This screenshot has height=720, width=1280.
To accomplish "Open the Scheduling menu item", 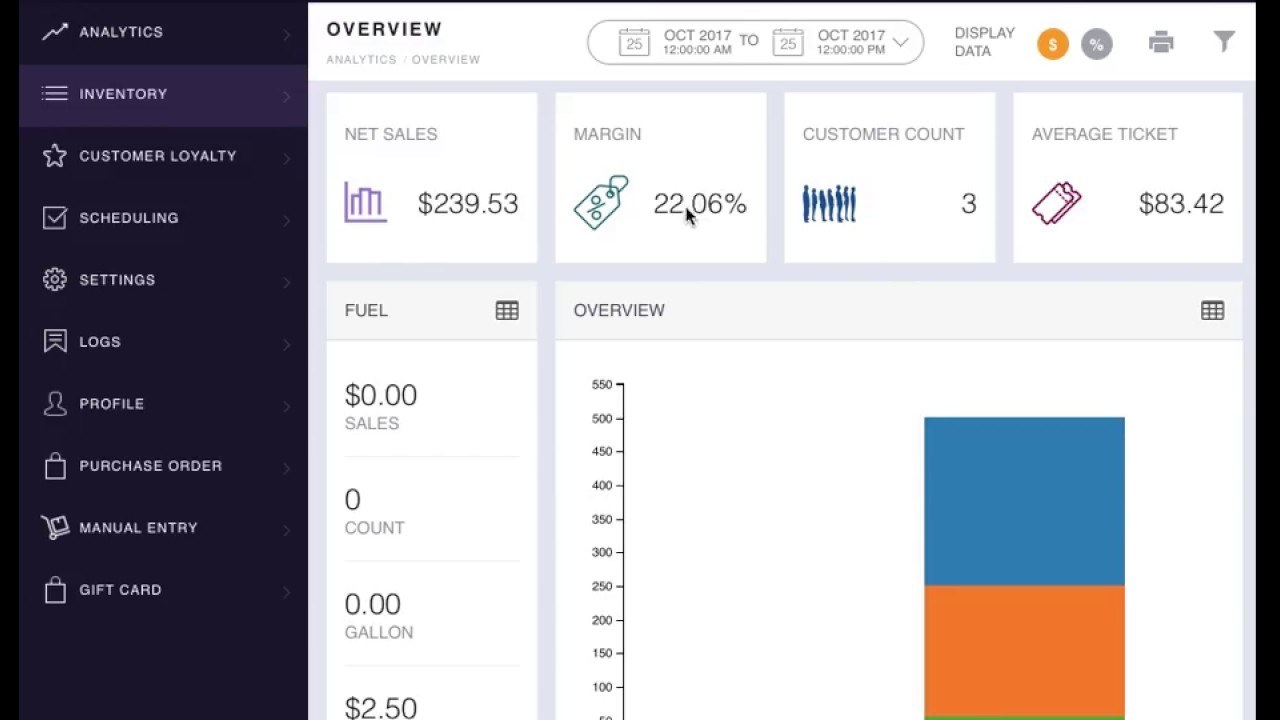I will pyautogui.click(x=163, y=218).
